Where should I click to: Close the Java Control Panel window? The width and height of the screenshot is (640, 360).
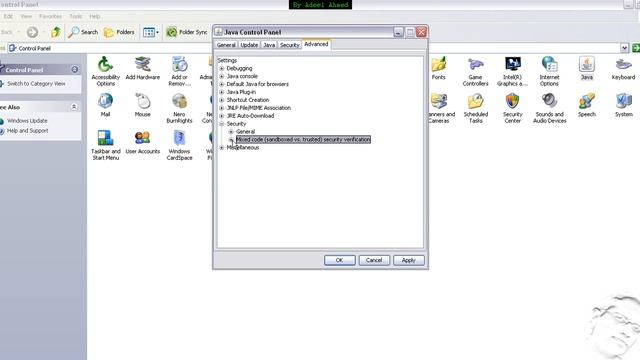(422, 32)
